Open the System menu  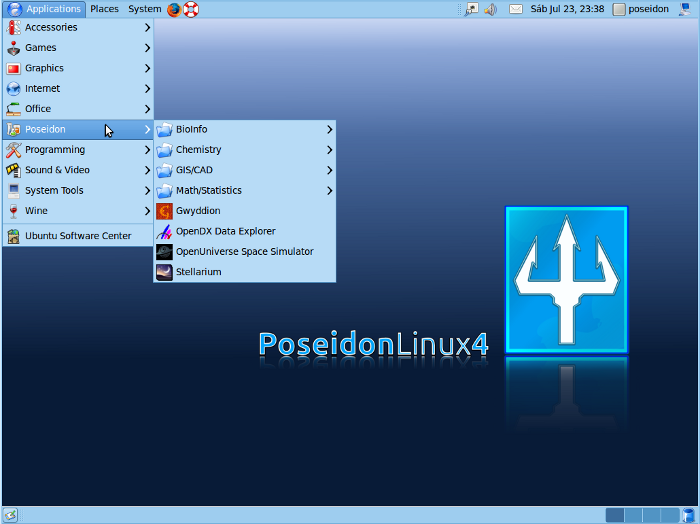point(144,9)
